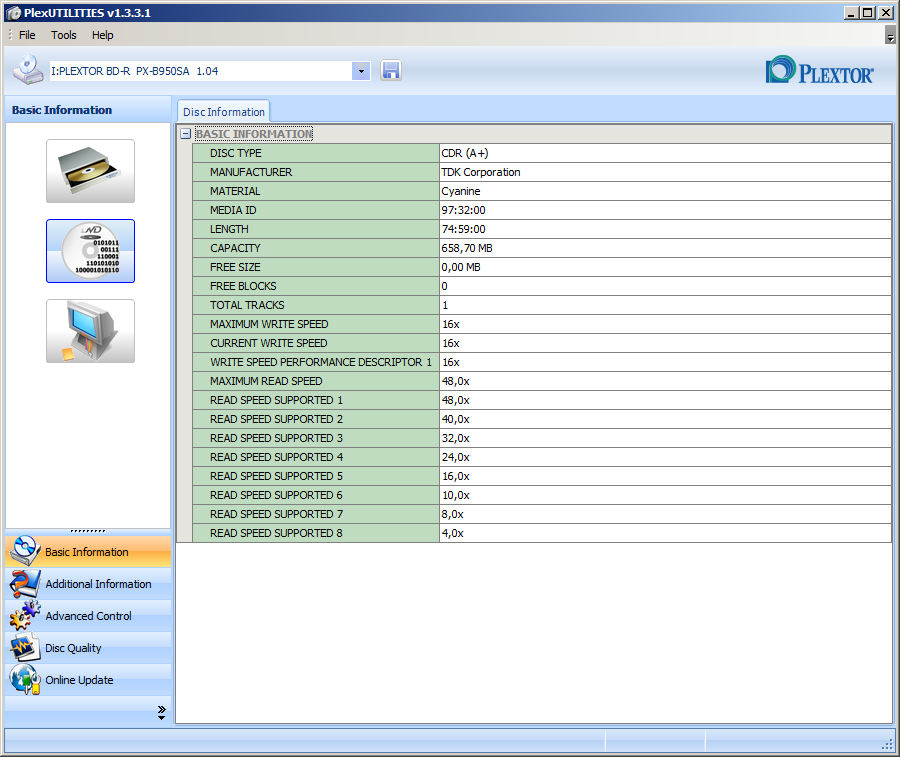Open the Additional Information section

tap(88, 584)
